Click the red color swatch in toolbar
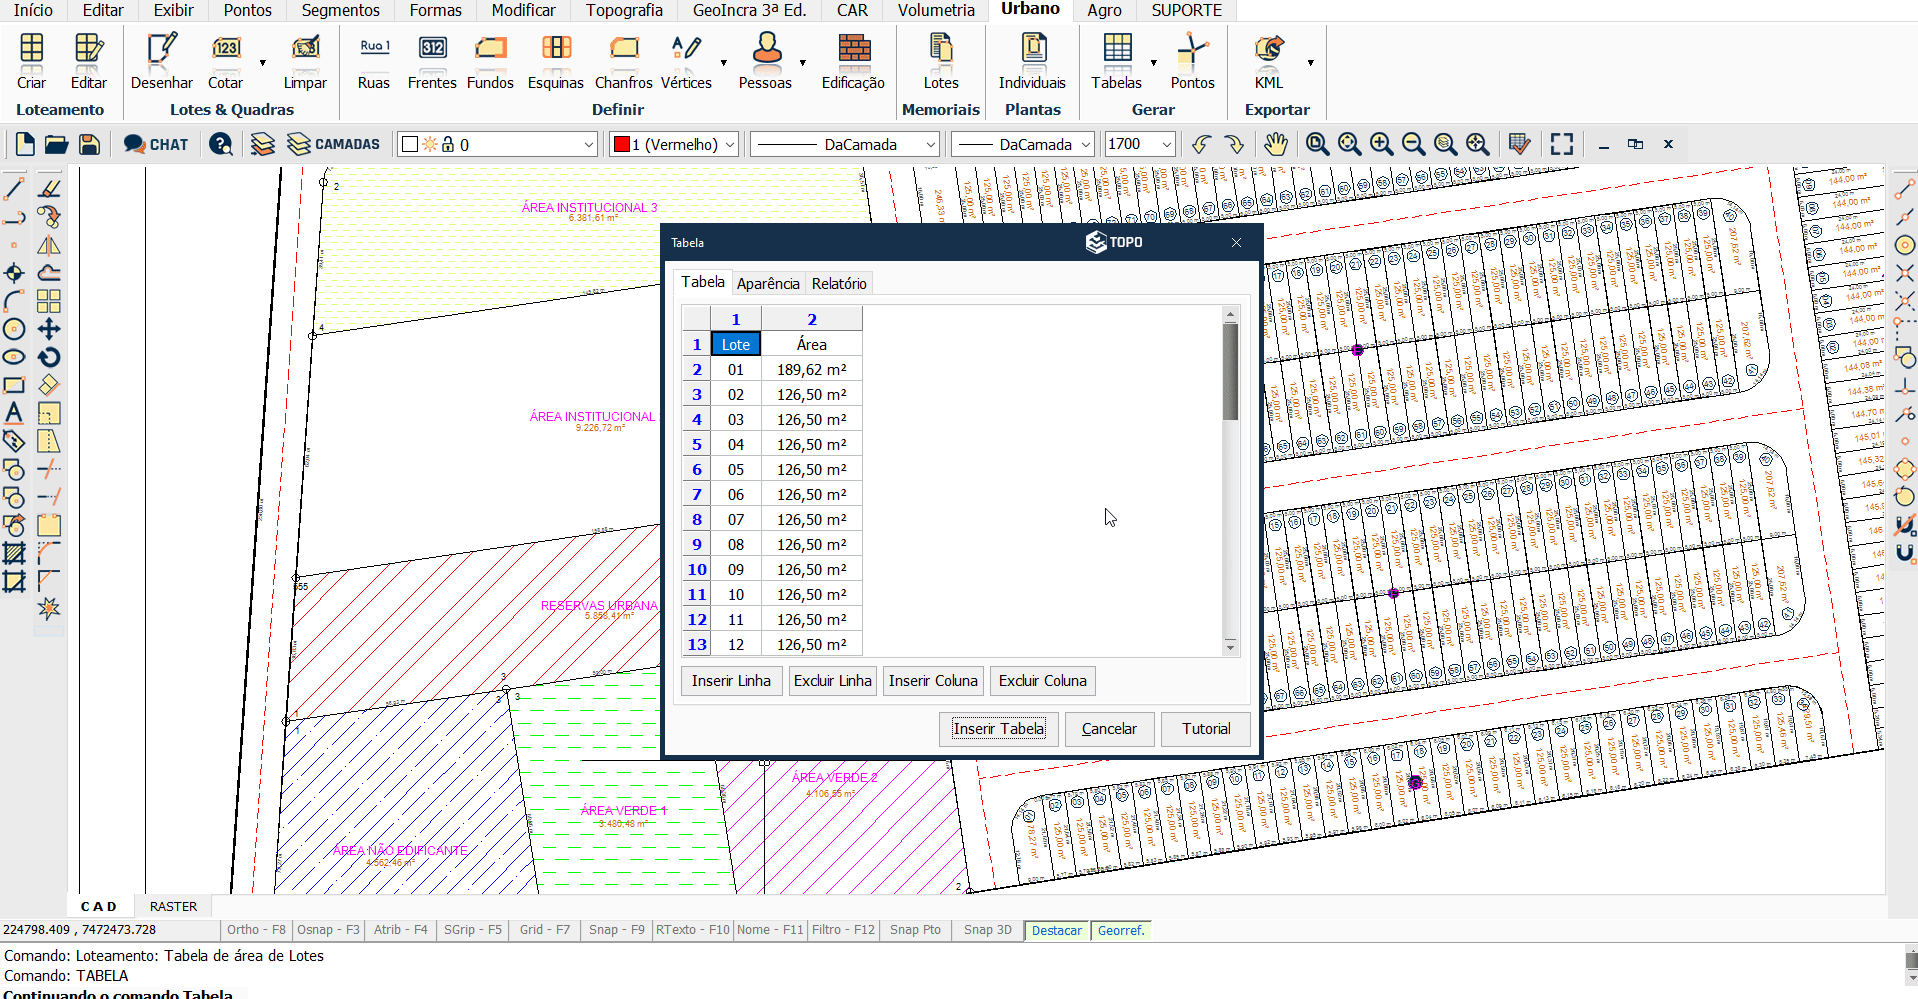 621,145
